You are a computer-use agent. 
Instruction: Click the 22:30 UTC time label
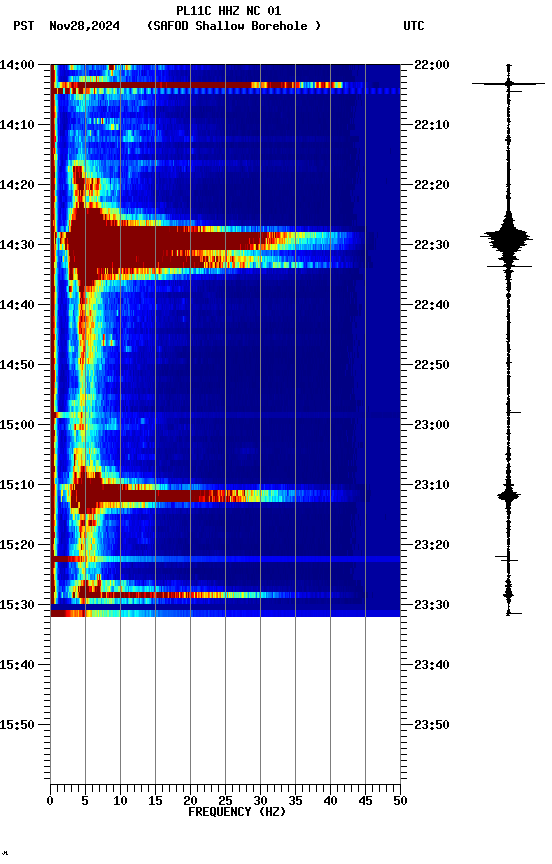tap(432, 245)
